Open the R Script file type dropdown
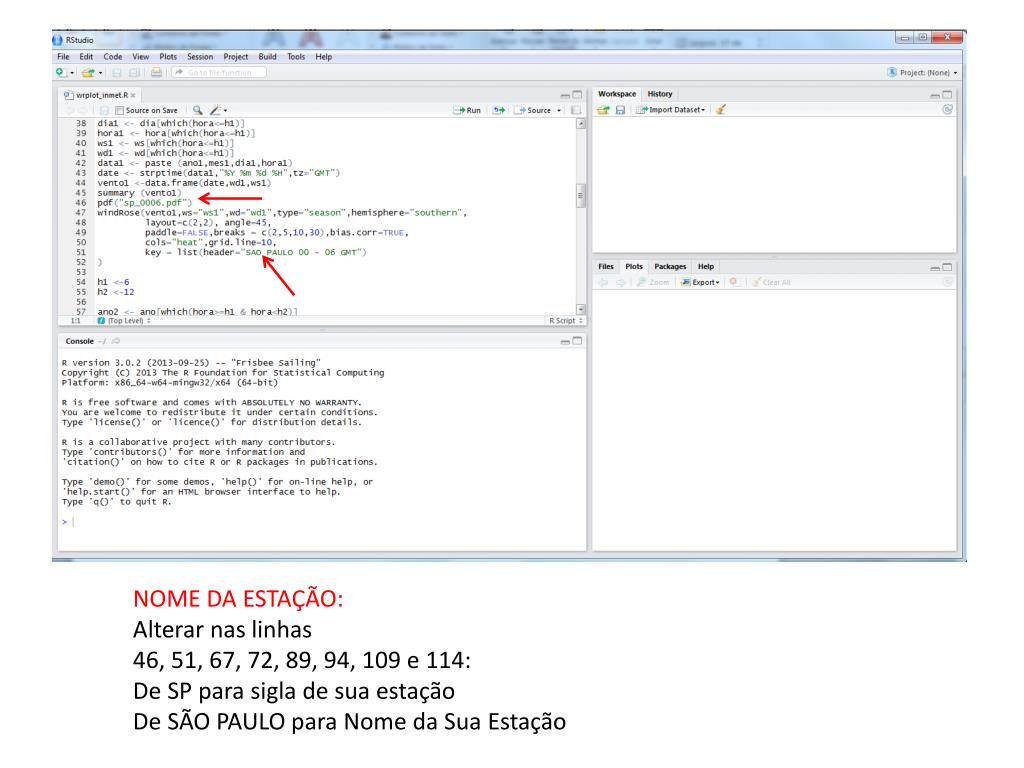 click(566, 321)
